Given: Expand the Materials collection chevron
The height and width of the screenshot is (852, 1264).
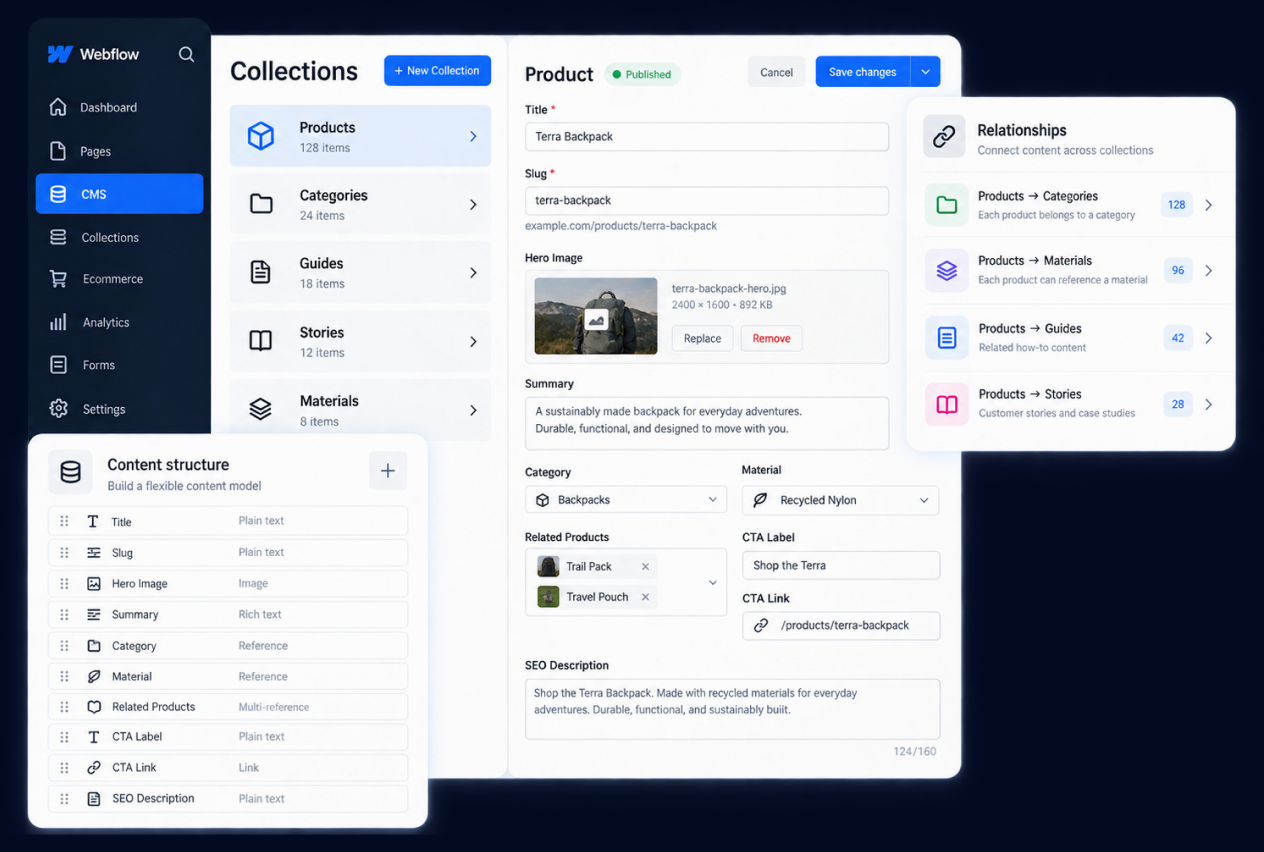Looking at the screenshot, I should click(x=473, y=410).
